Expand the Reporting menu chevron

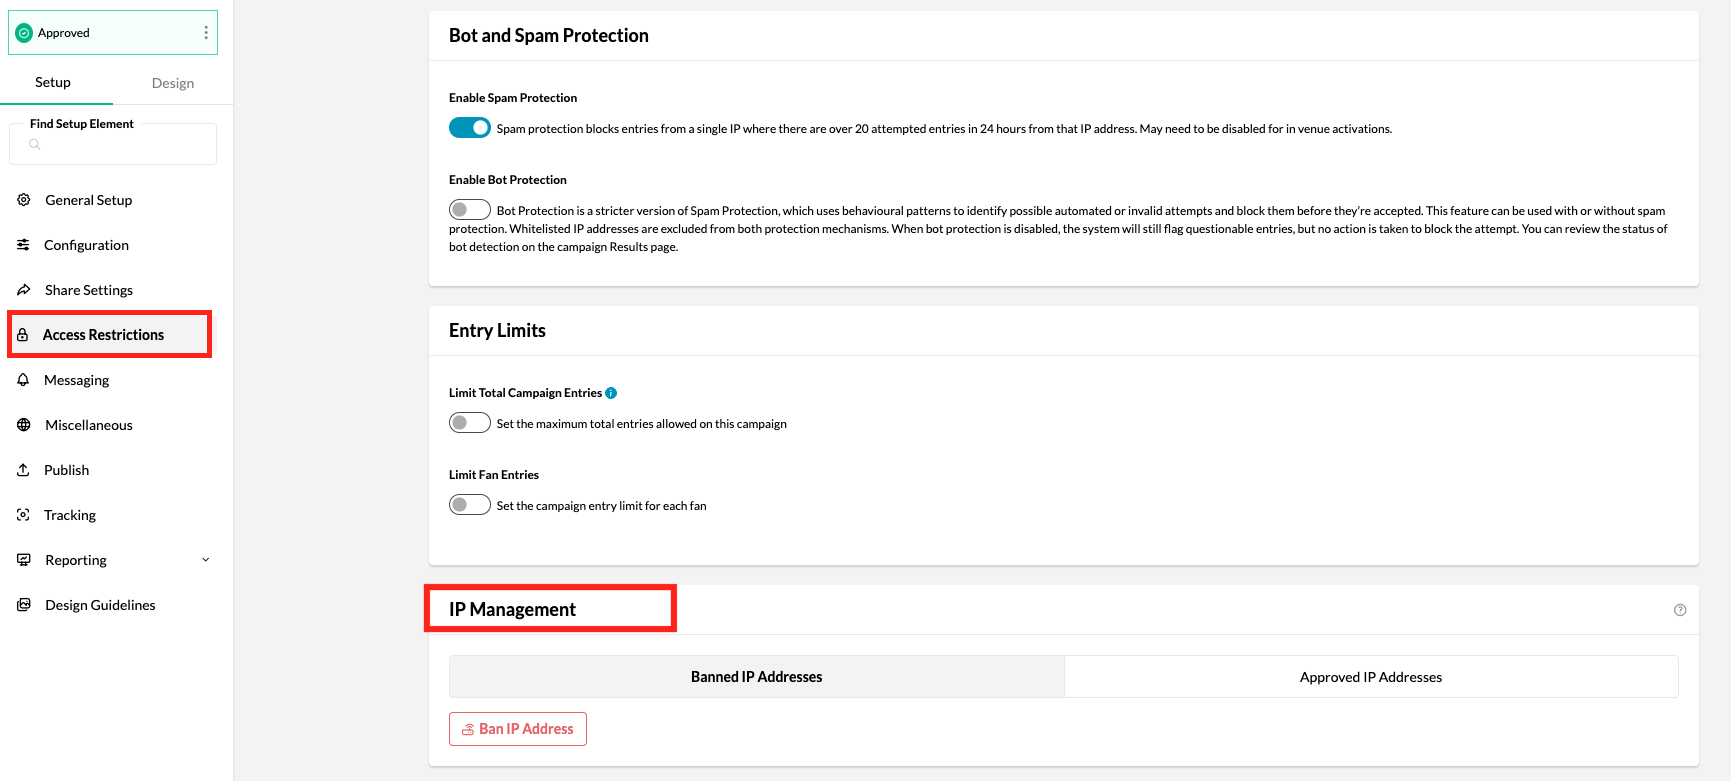click(x=206, y=560)
